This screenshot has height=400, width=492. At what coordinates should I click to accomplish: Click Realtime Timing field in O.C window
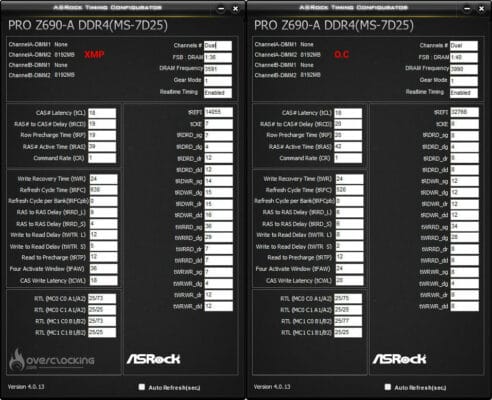pyautogui.click(x=464, y=93)
